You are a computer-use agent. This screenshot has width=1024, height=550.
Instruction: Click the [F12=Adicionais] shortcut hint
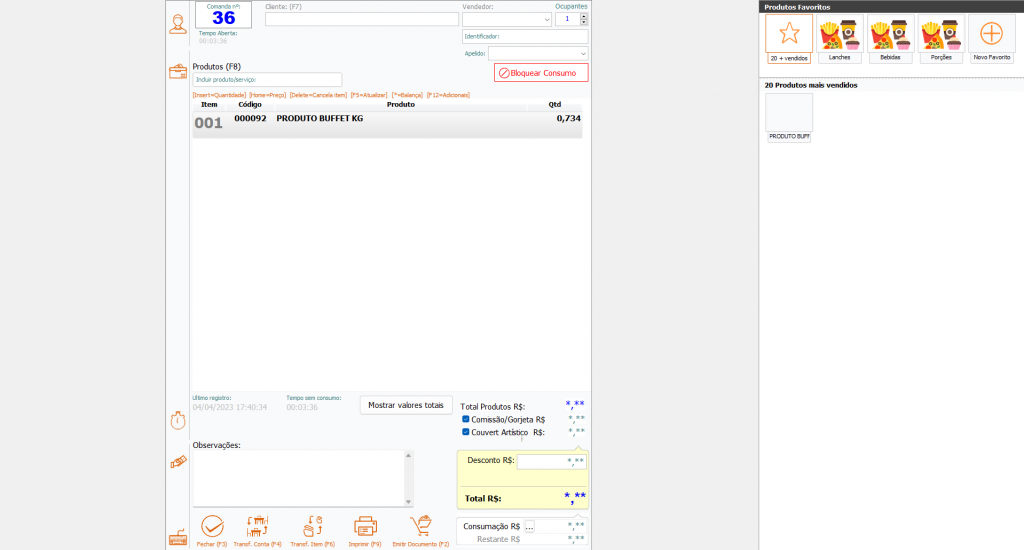point(448,95)
